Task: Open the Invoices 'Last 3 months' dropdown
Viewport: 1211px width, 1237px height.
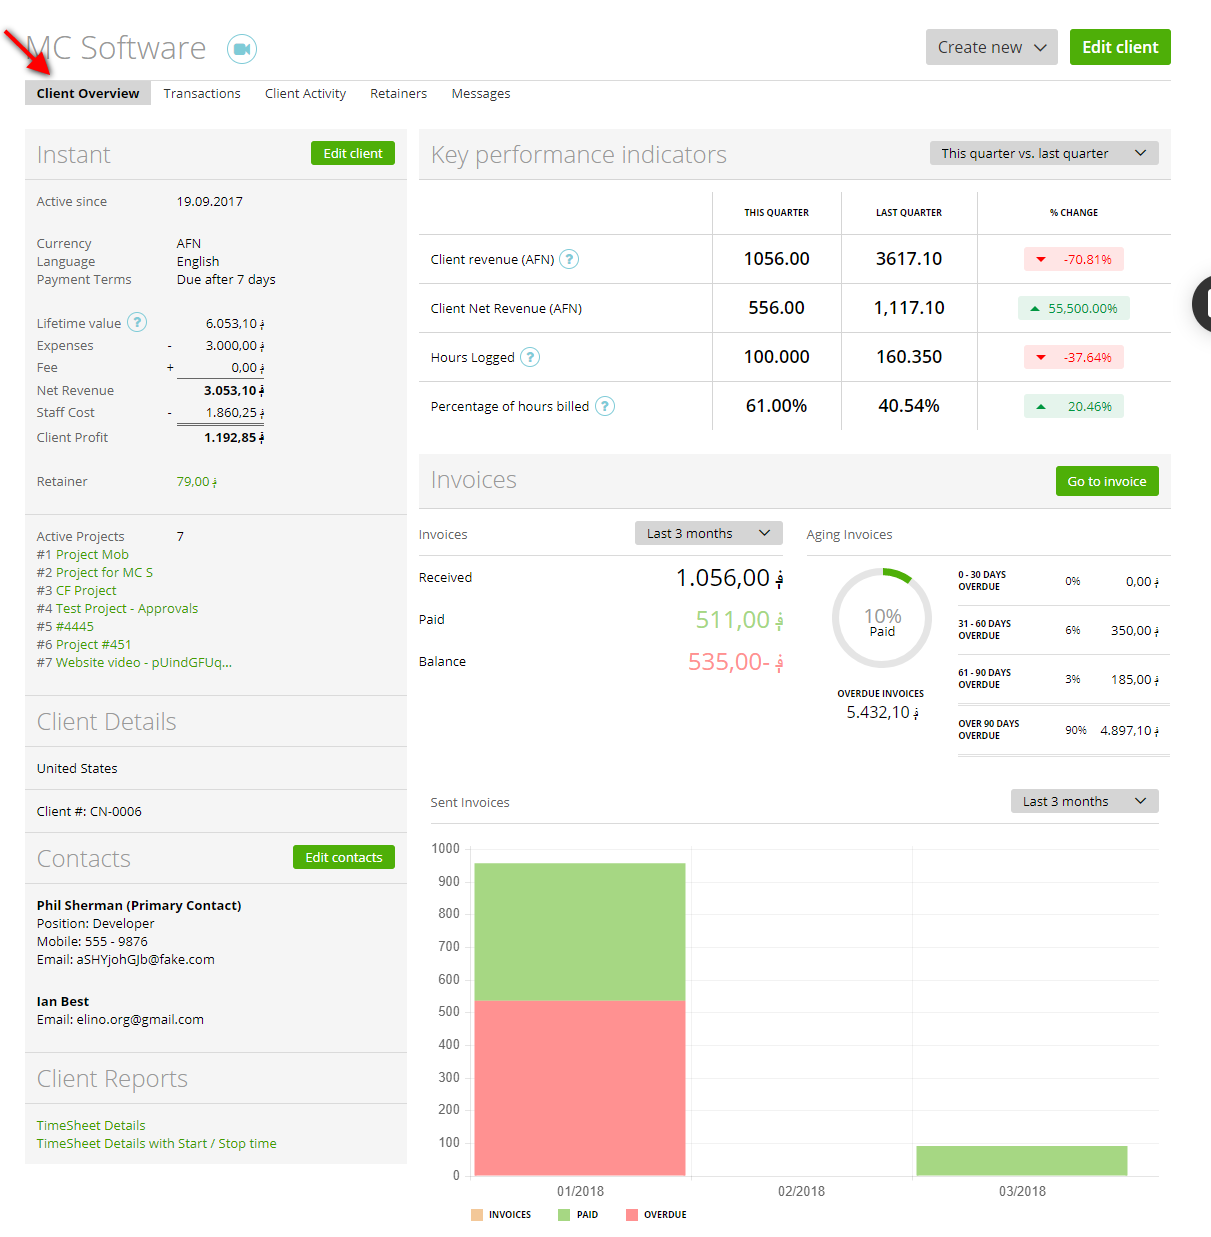Action: pos(708,533)
